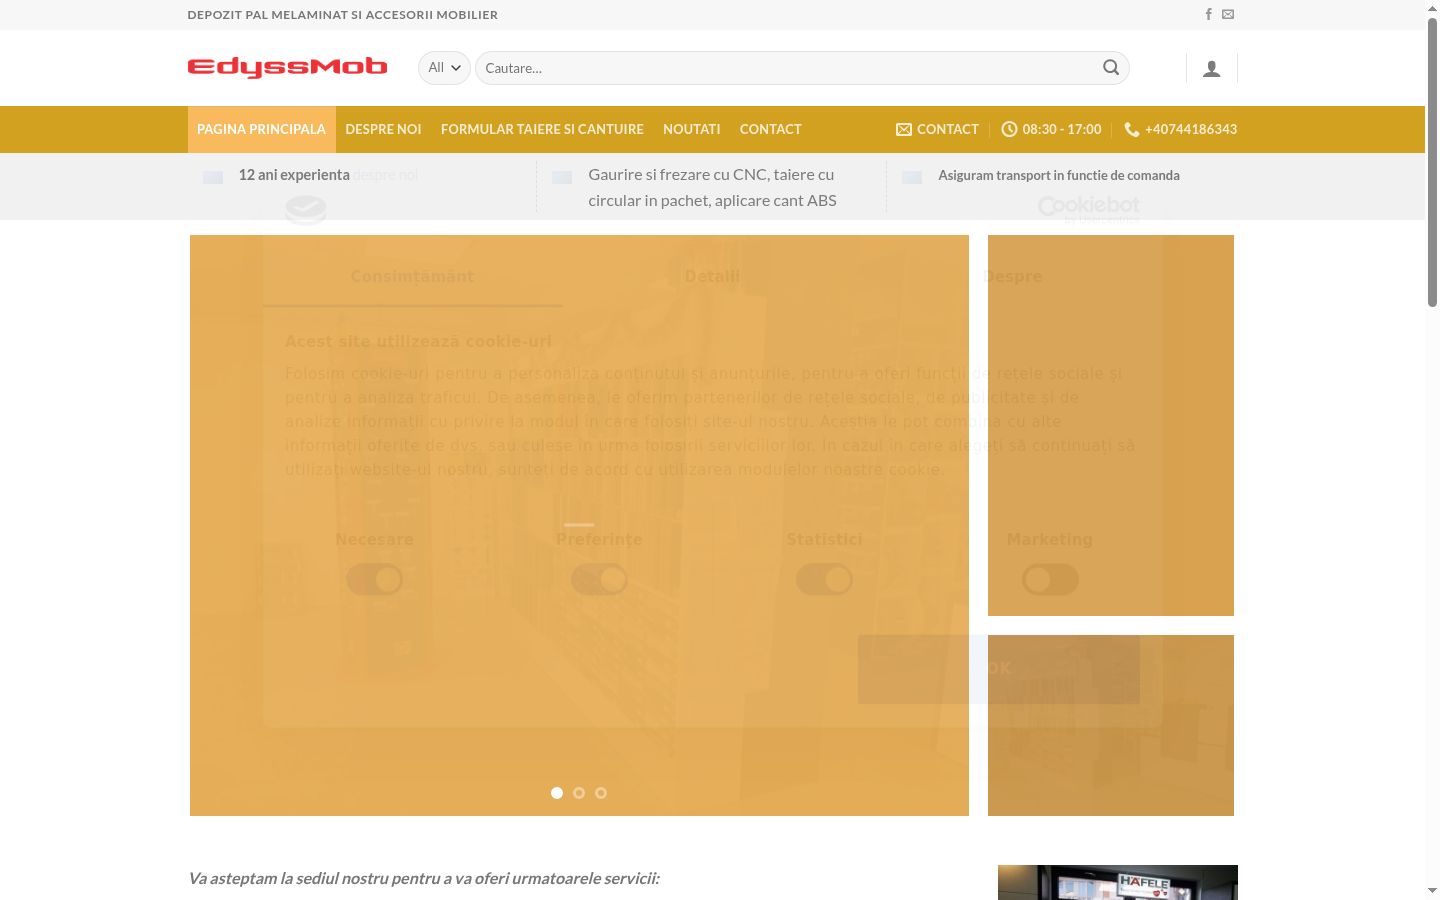The image size is (1440, 900).
Task: Click the envelope icon beside right CONTACT
Action: click(904, 129)
